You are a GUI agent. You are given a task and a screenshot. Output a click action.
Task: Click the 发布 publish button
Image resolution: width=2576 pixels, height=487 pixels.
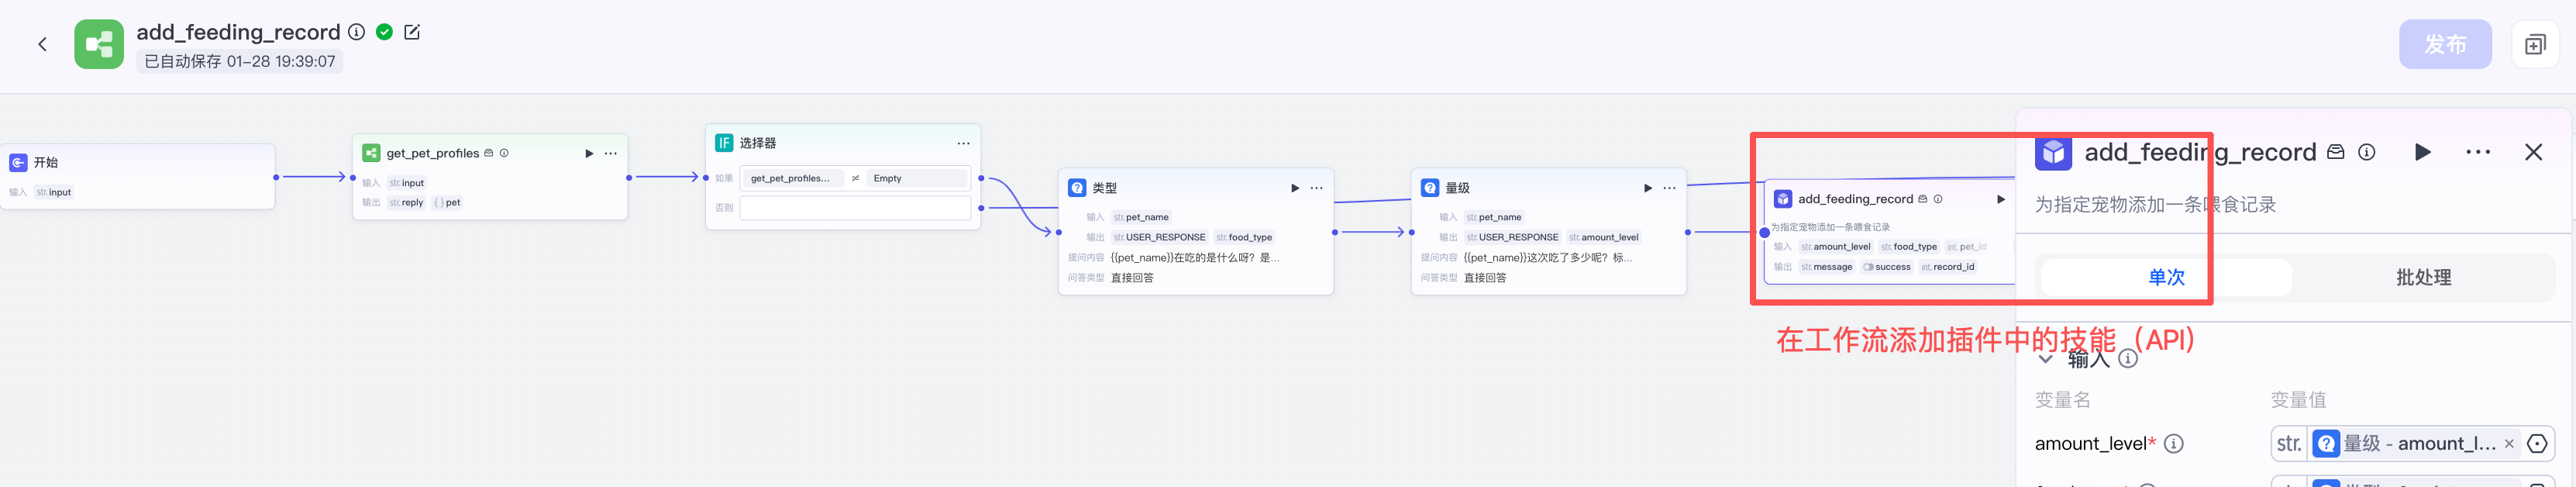coord(2444,44)
